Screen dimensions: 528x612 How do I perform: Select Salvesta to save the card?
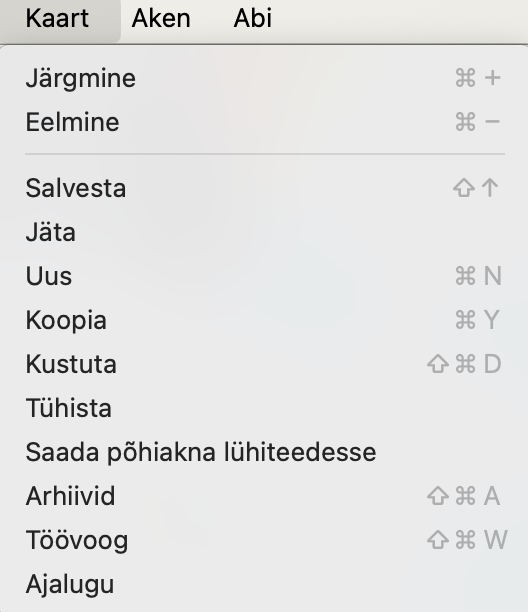pos(264,188)
